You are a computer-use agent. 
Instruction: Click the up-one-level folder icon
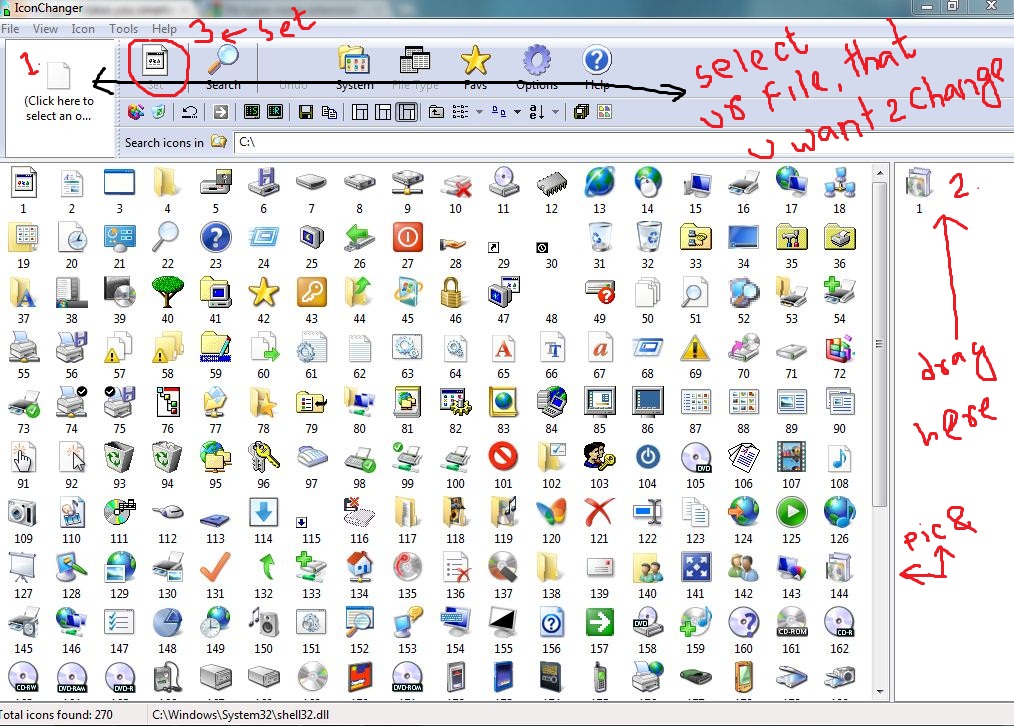point(435,111)
